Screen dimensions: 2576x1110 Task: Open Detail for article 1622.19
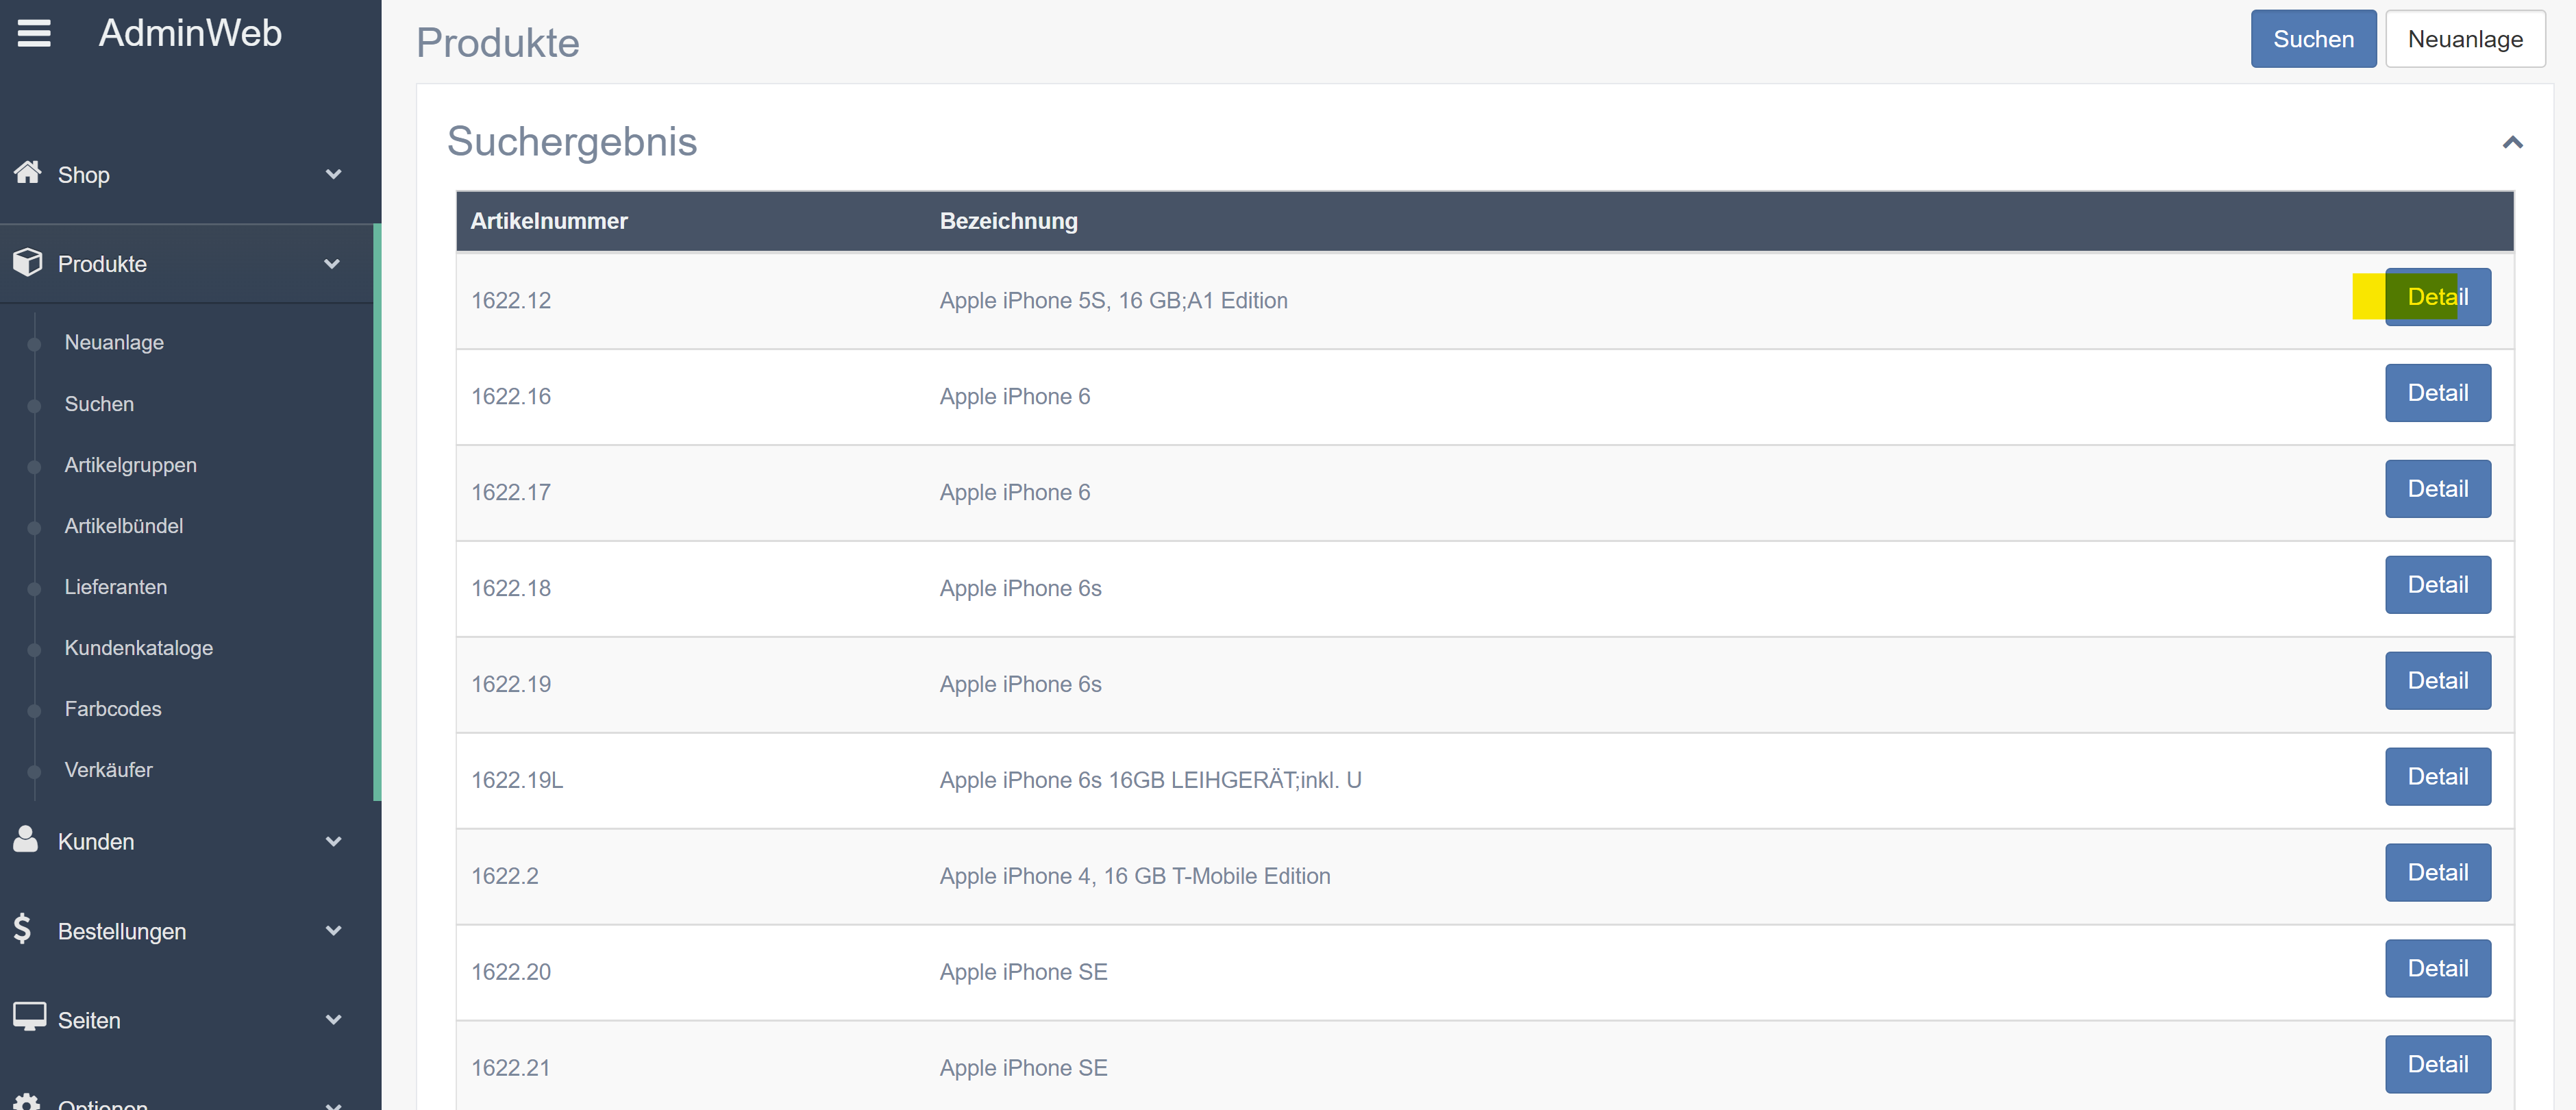click(2437, 681)
